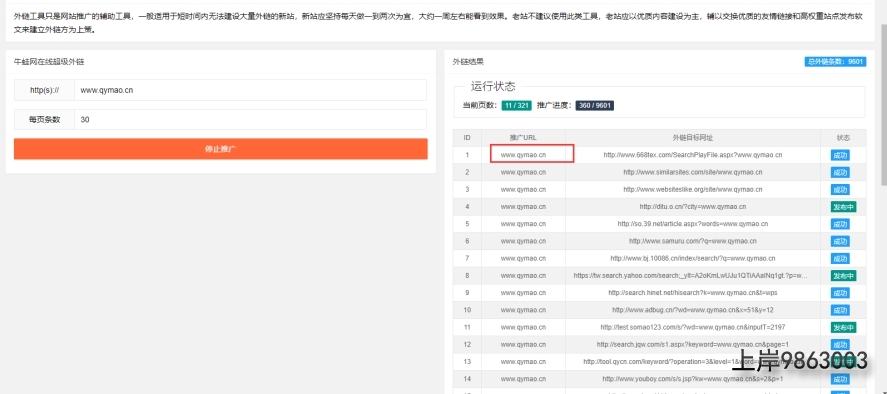The height and width of the screenshot is (394, 887).
Task: Click the 外链目标网址 column header
Action: (692, 138)
